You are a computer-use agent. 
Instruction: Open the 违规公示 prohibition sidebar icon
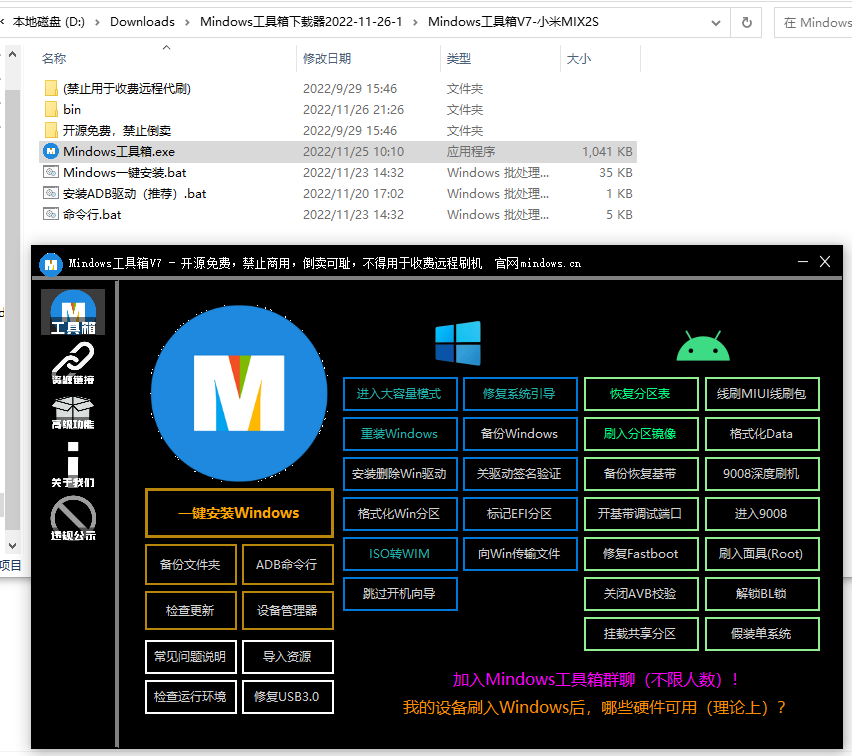pyautogui.click(x=73, y=519)
